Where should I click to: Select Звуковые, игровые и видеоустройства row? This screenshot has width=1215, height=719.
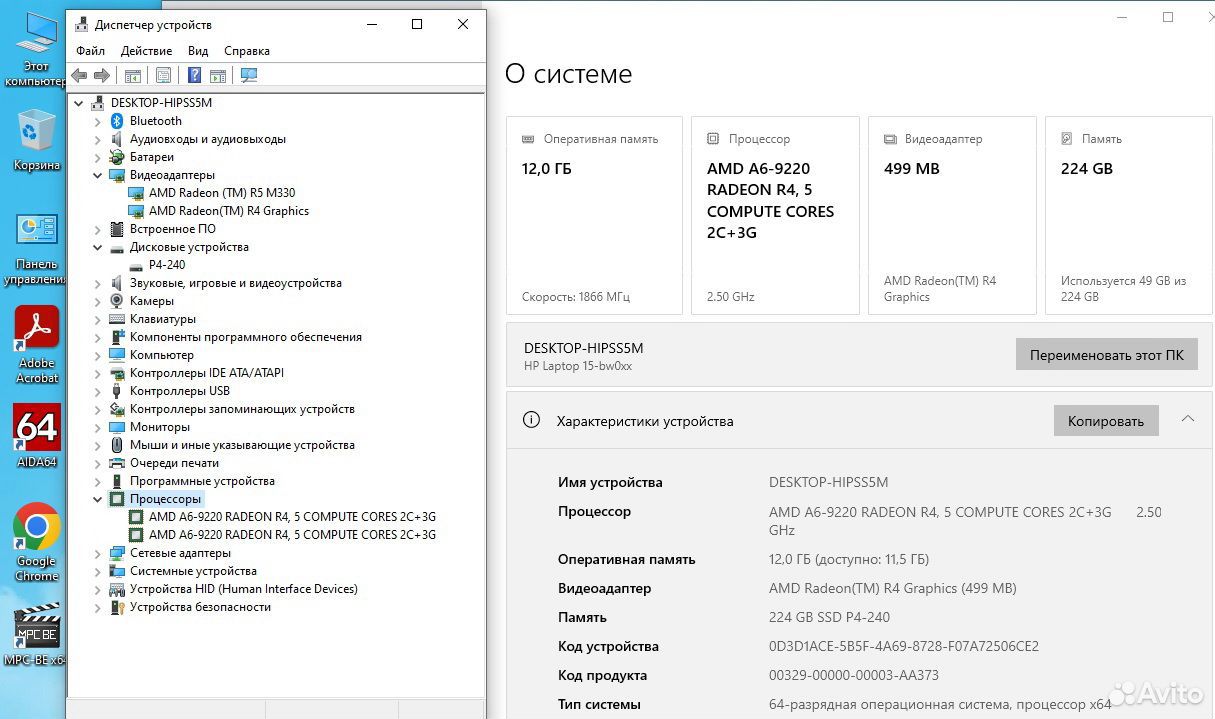pos(236,283)
